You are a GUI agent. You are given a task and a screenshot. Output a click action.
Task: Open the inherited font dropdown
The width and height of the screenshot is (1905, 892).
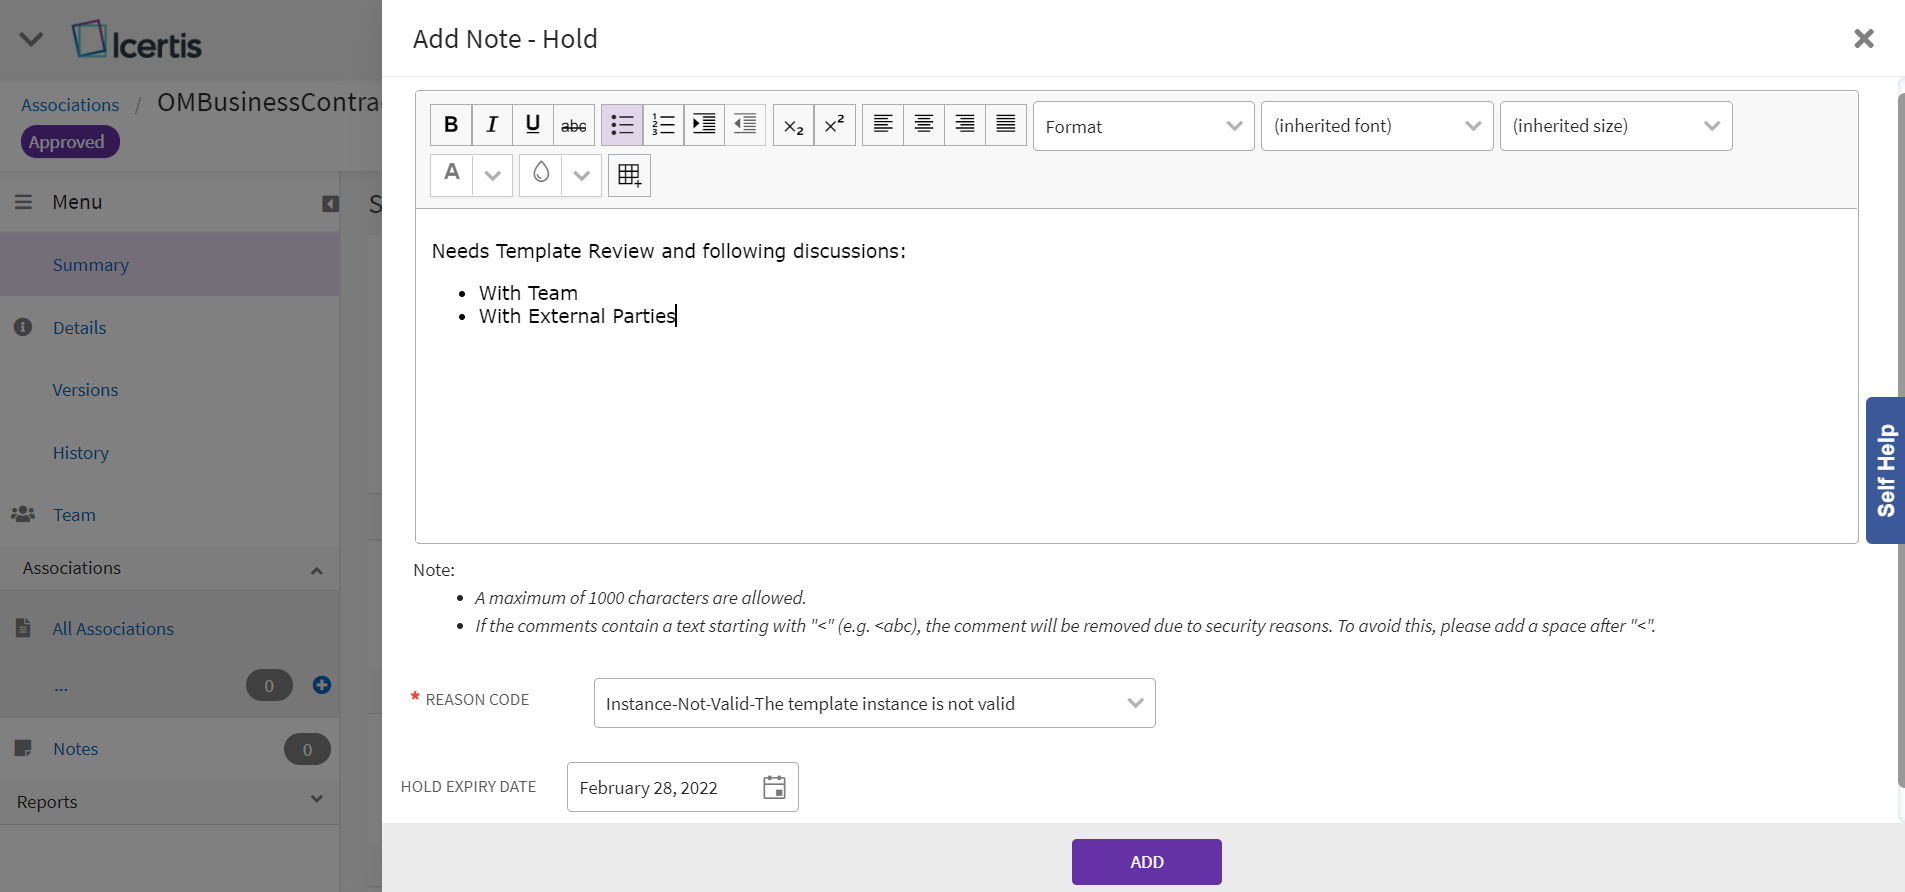point(1376,126)
